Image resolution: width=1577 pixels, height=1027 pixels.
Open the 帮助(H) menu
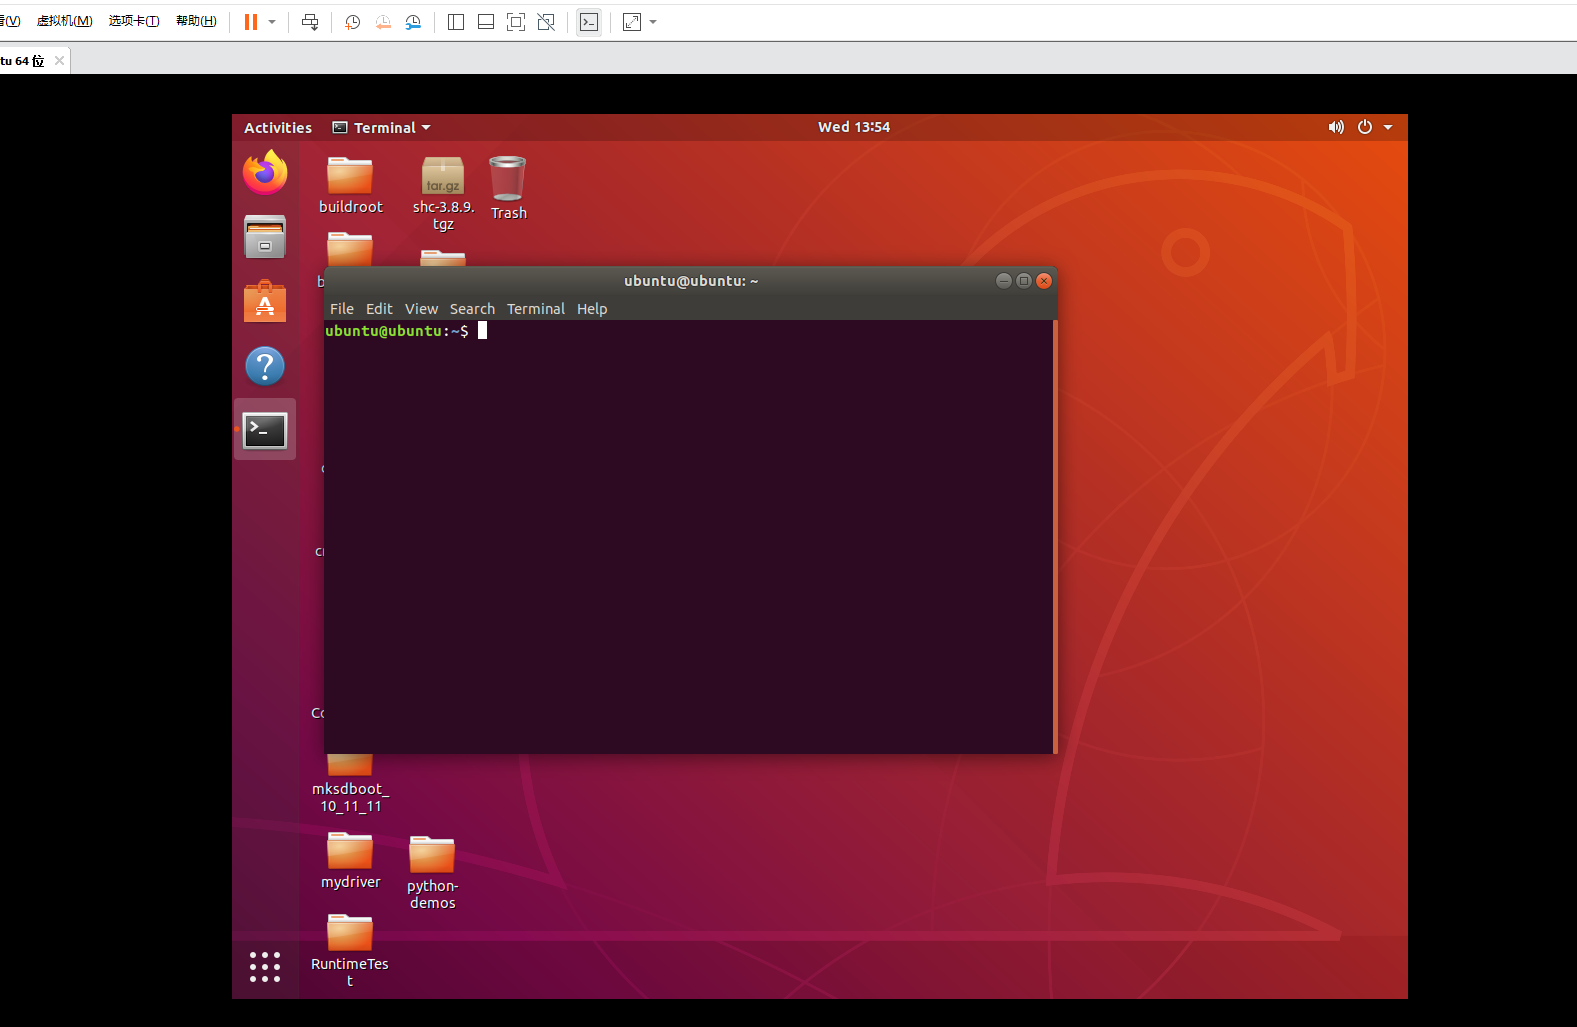click(196, 21)
